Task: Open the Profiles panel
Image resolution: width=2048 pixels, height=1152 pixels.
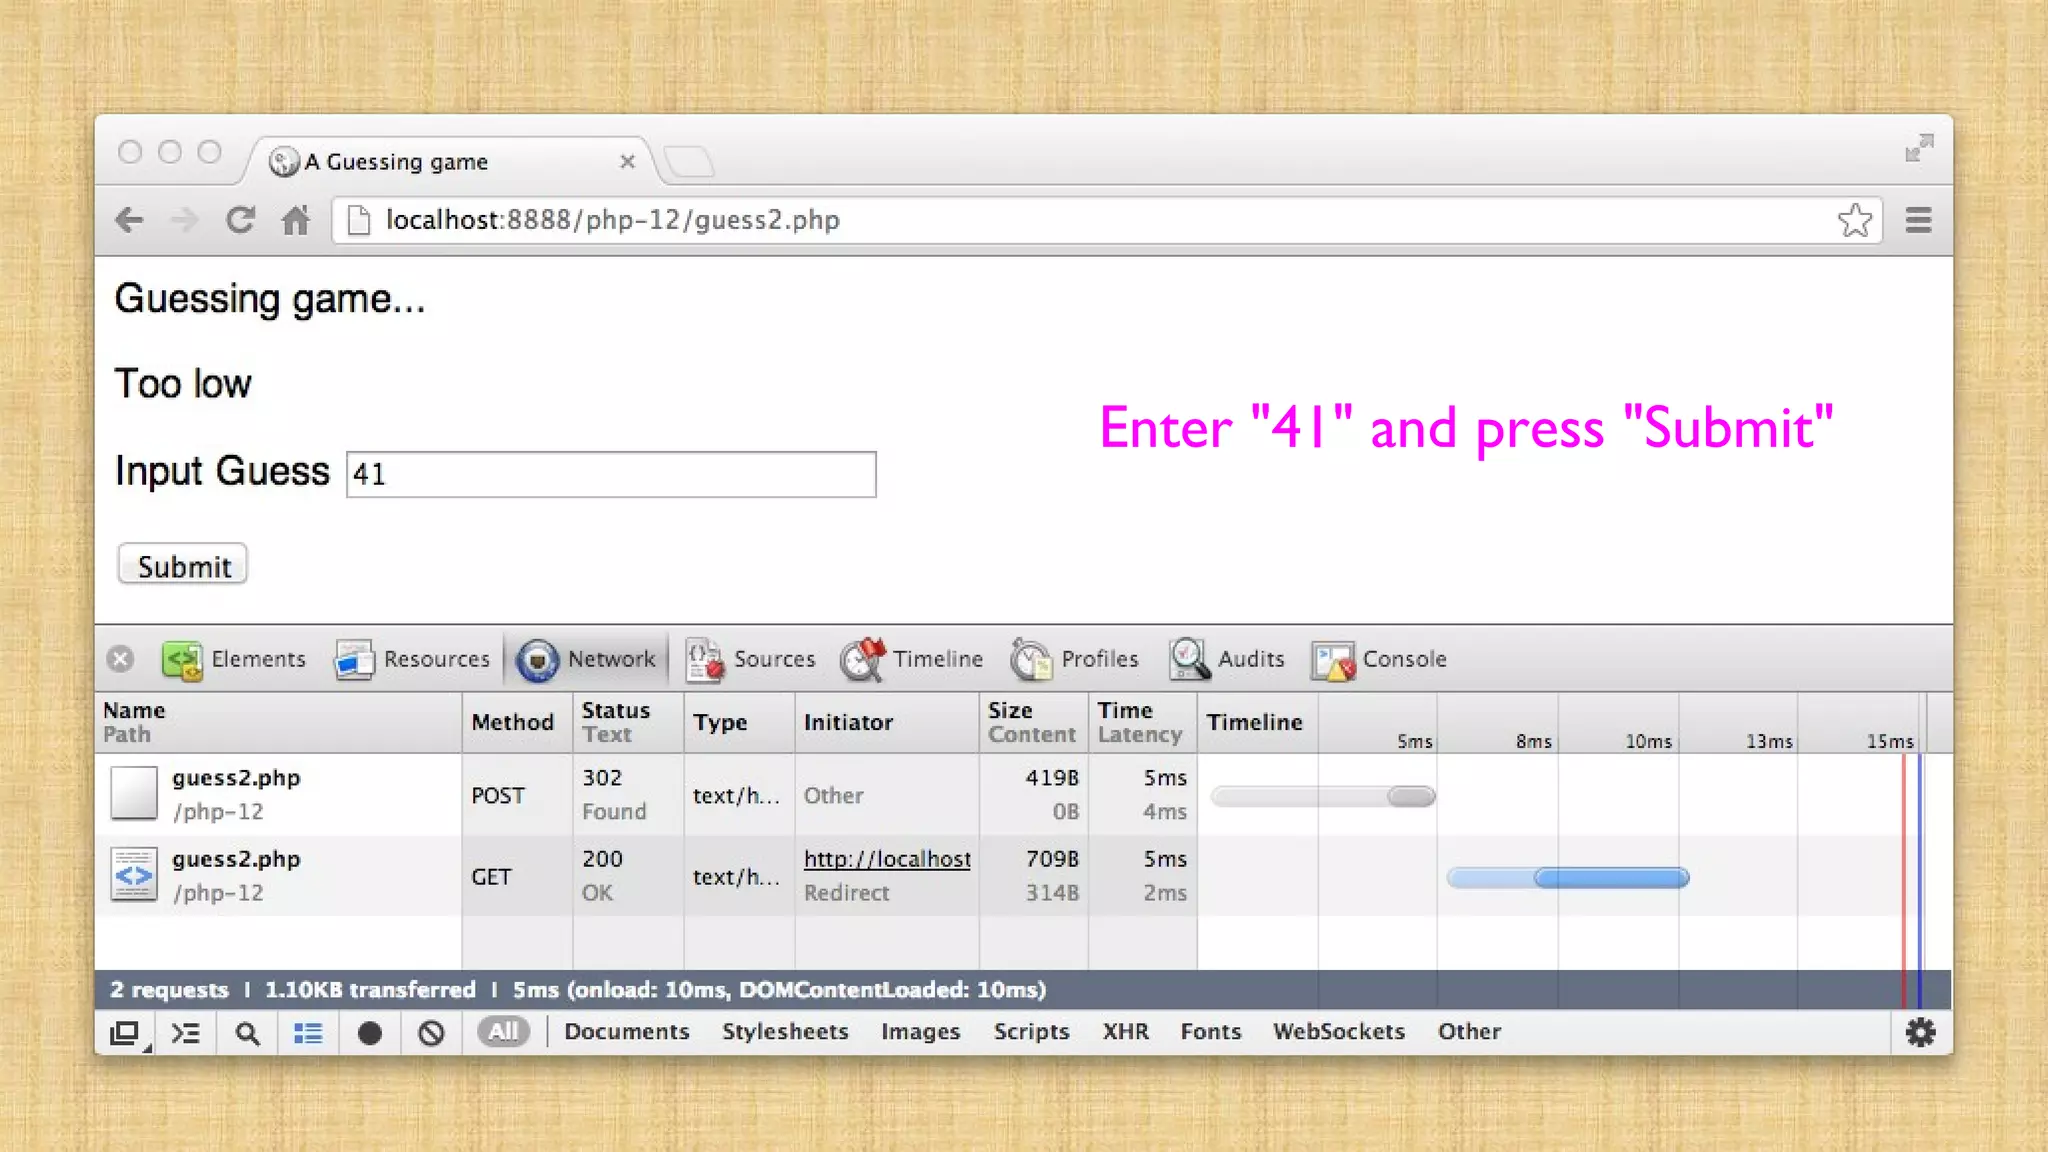Action: [x=1074, y=659]
